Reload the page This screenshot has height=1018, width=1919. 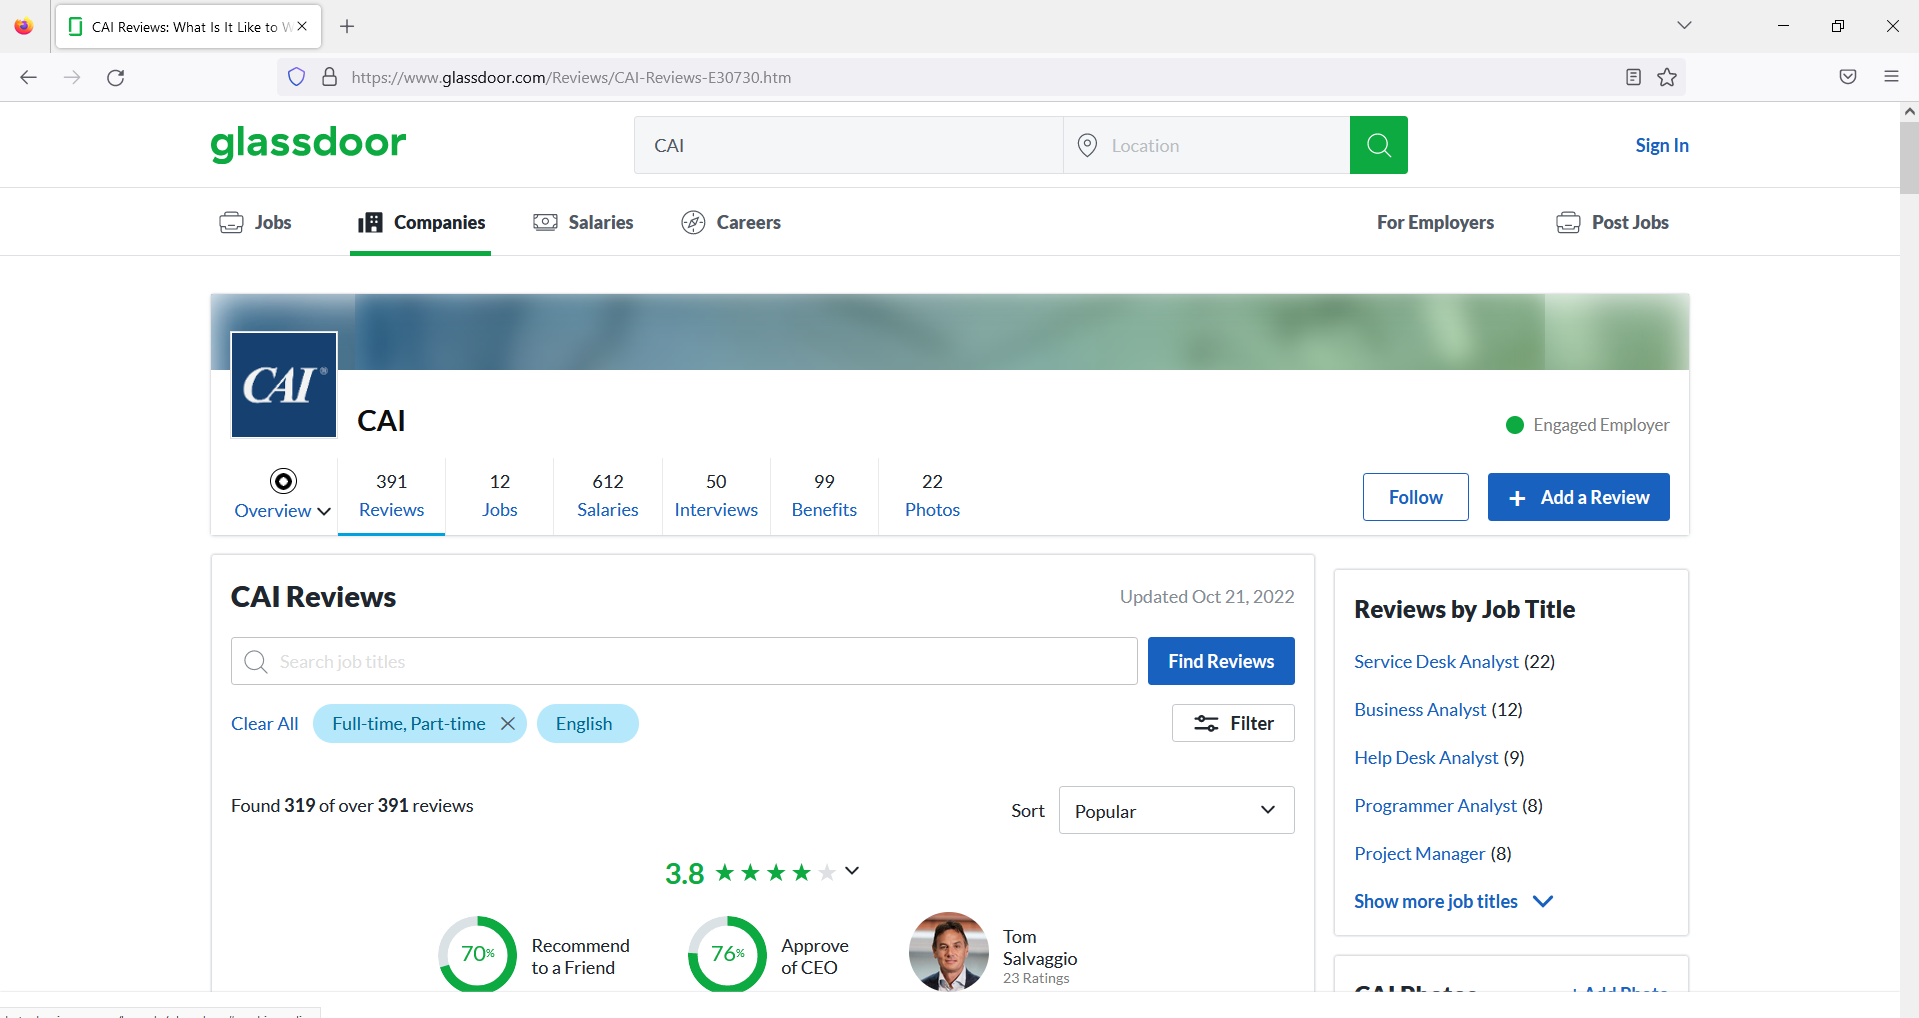click(x=116, y=77)
